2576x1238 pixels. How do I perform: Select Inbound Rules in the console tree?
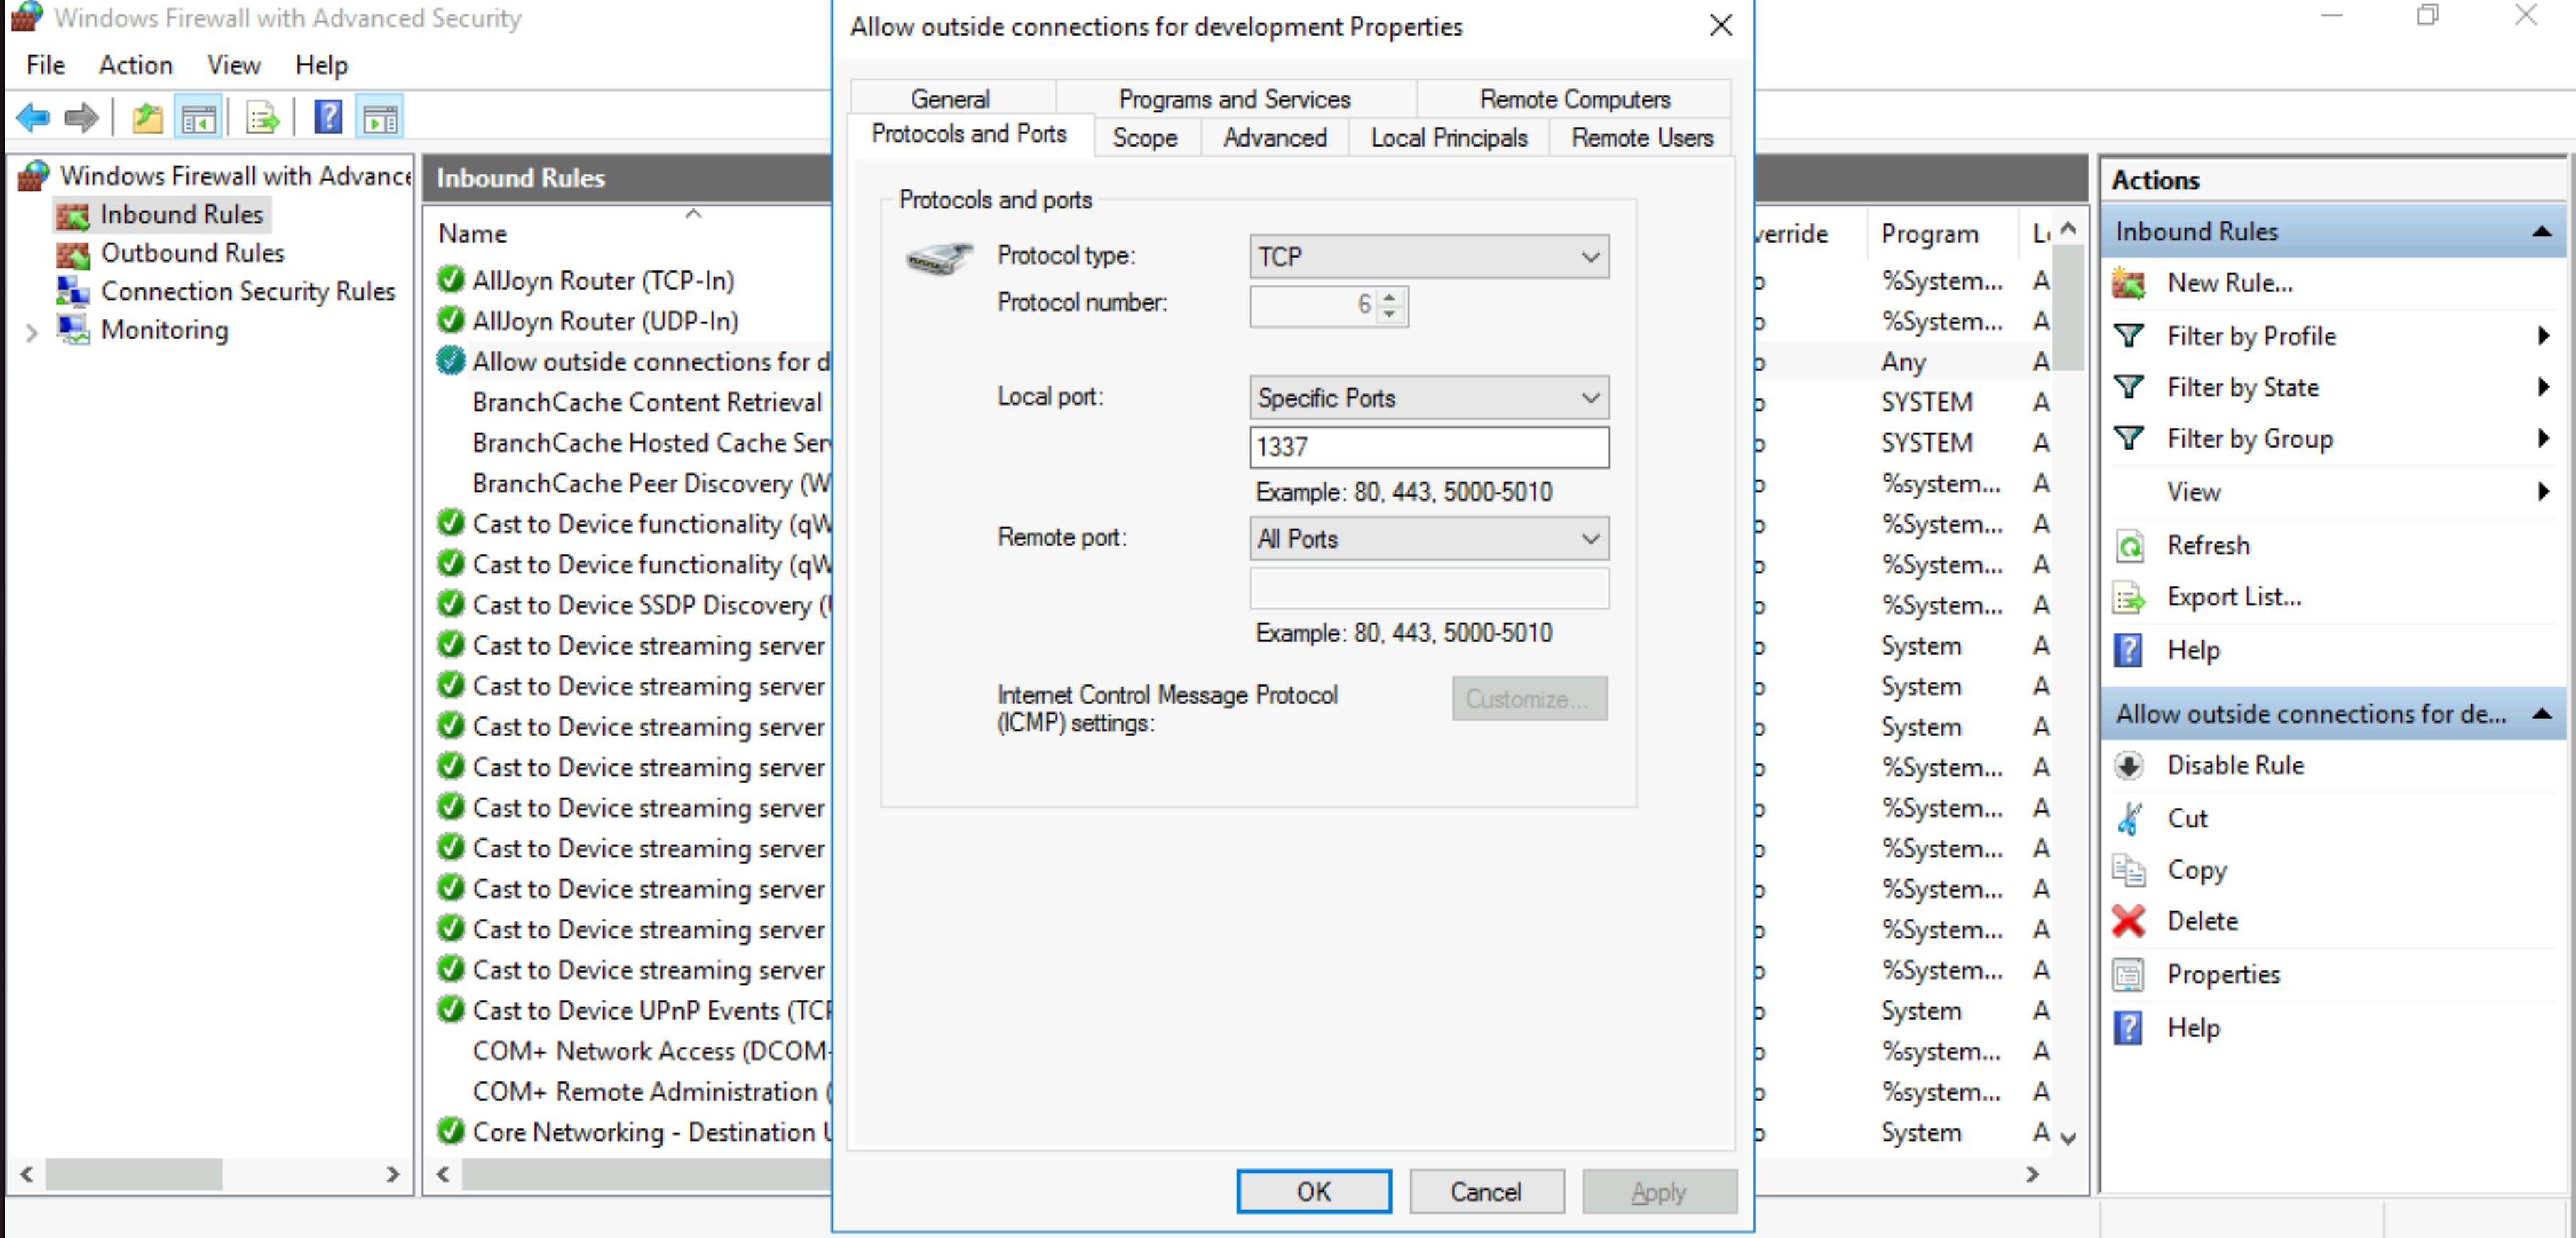[181, 215]
